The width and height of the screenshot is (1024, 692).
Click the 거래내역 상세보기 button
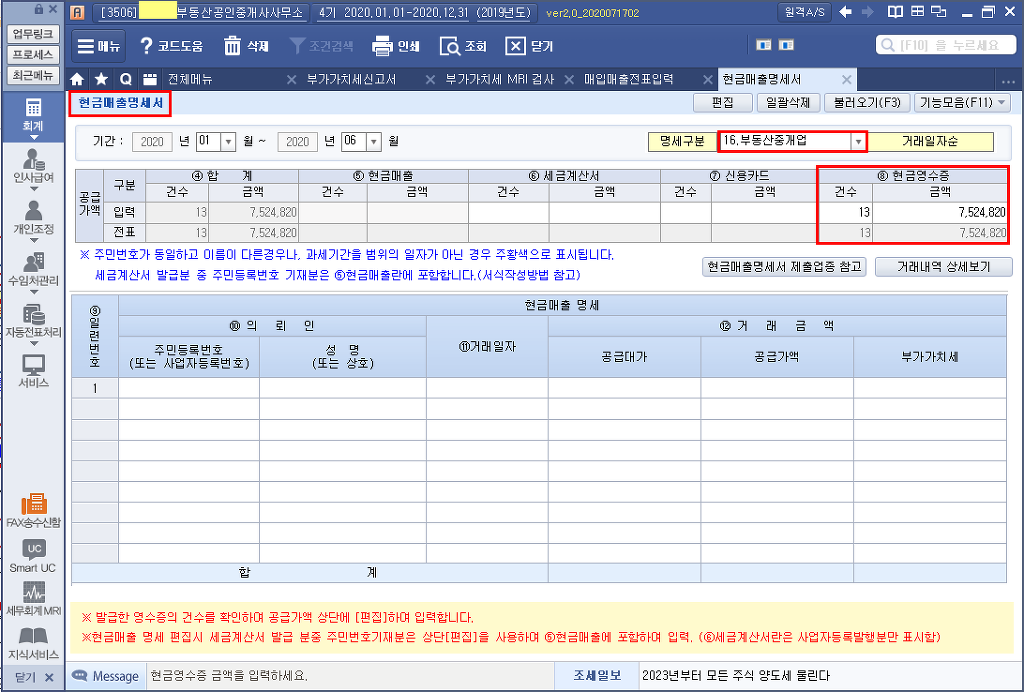[x=943, y=267]
